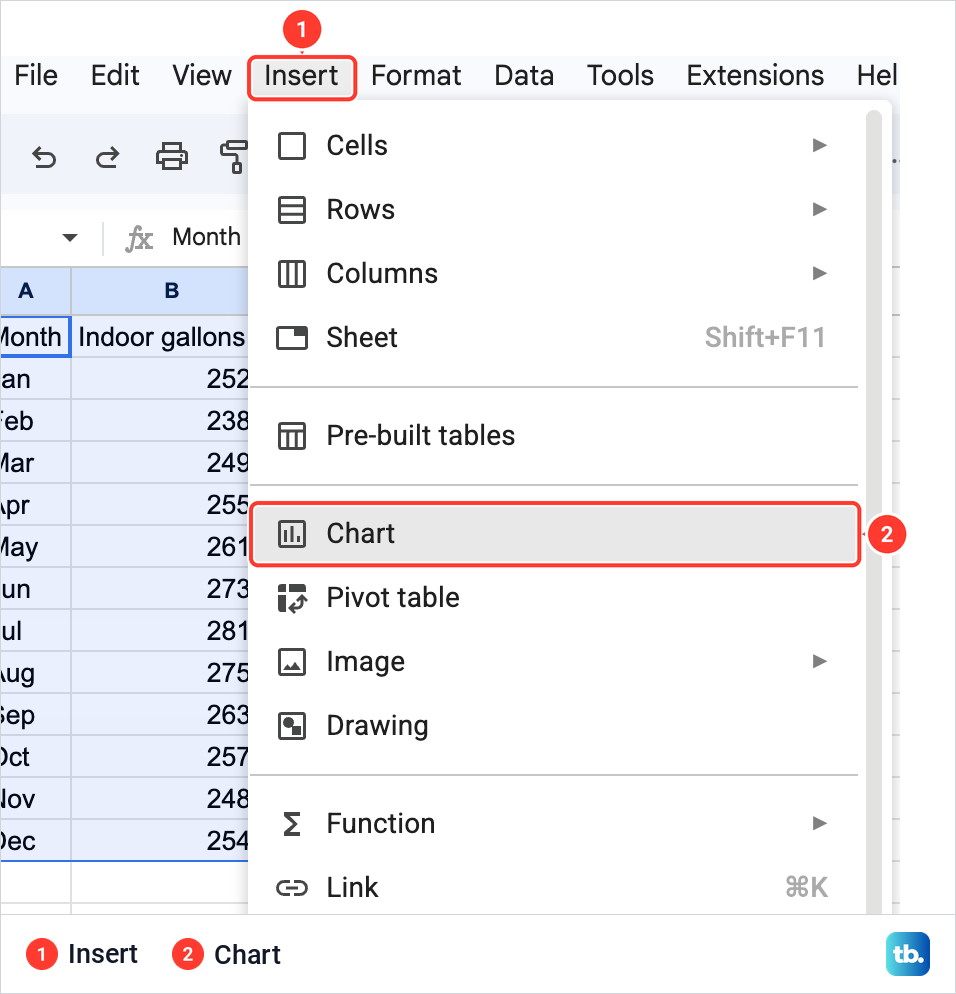This screenshot has height=994, width=956.
Task: Open the File menu
Action: 36,75
